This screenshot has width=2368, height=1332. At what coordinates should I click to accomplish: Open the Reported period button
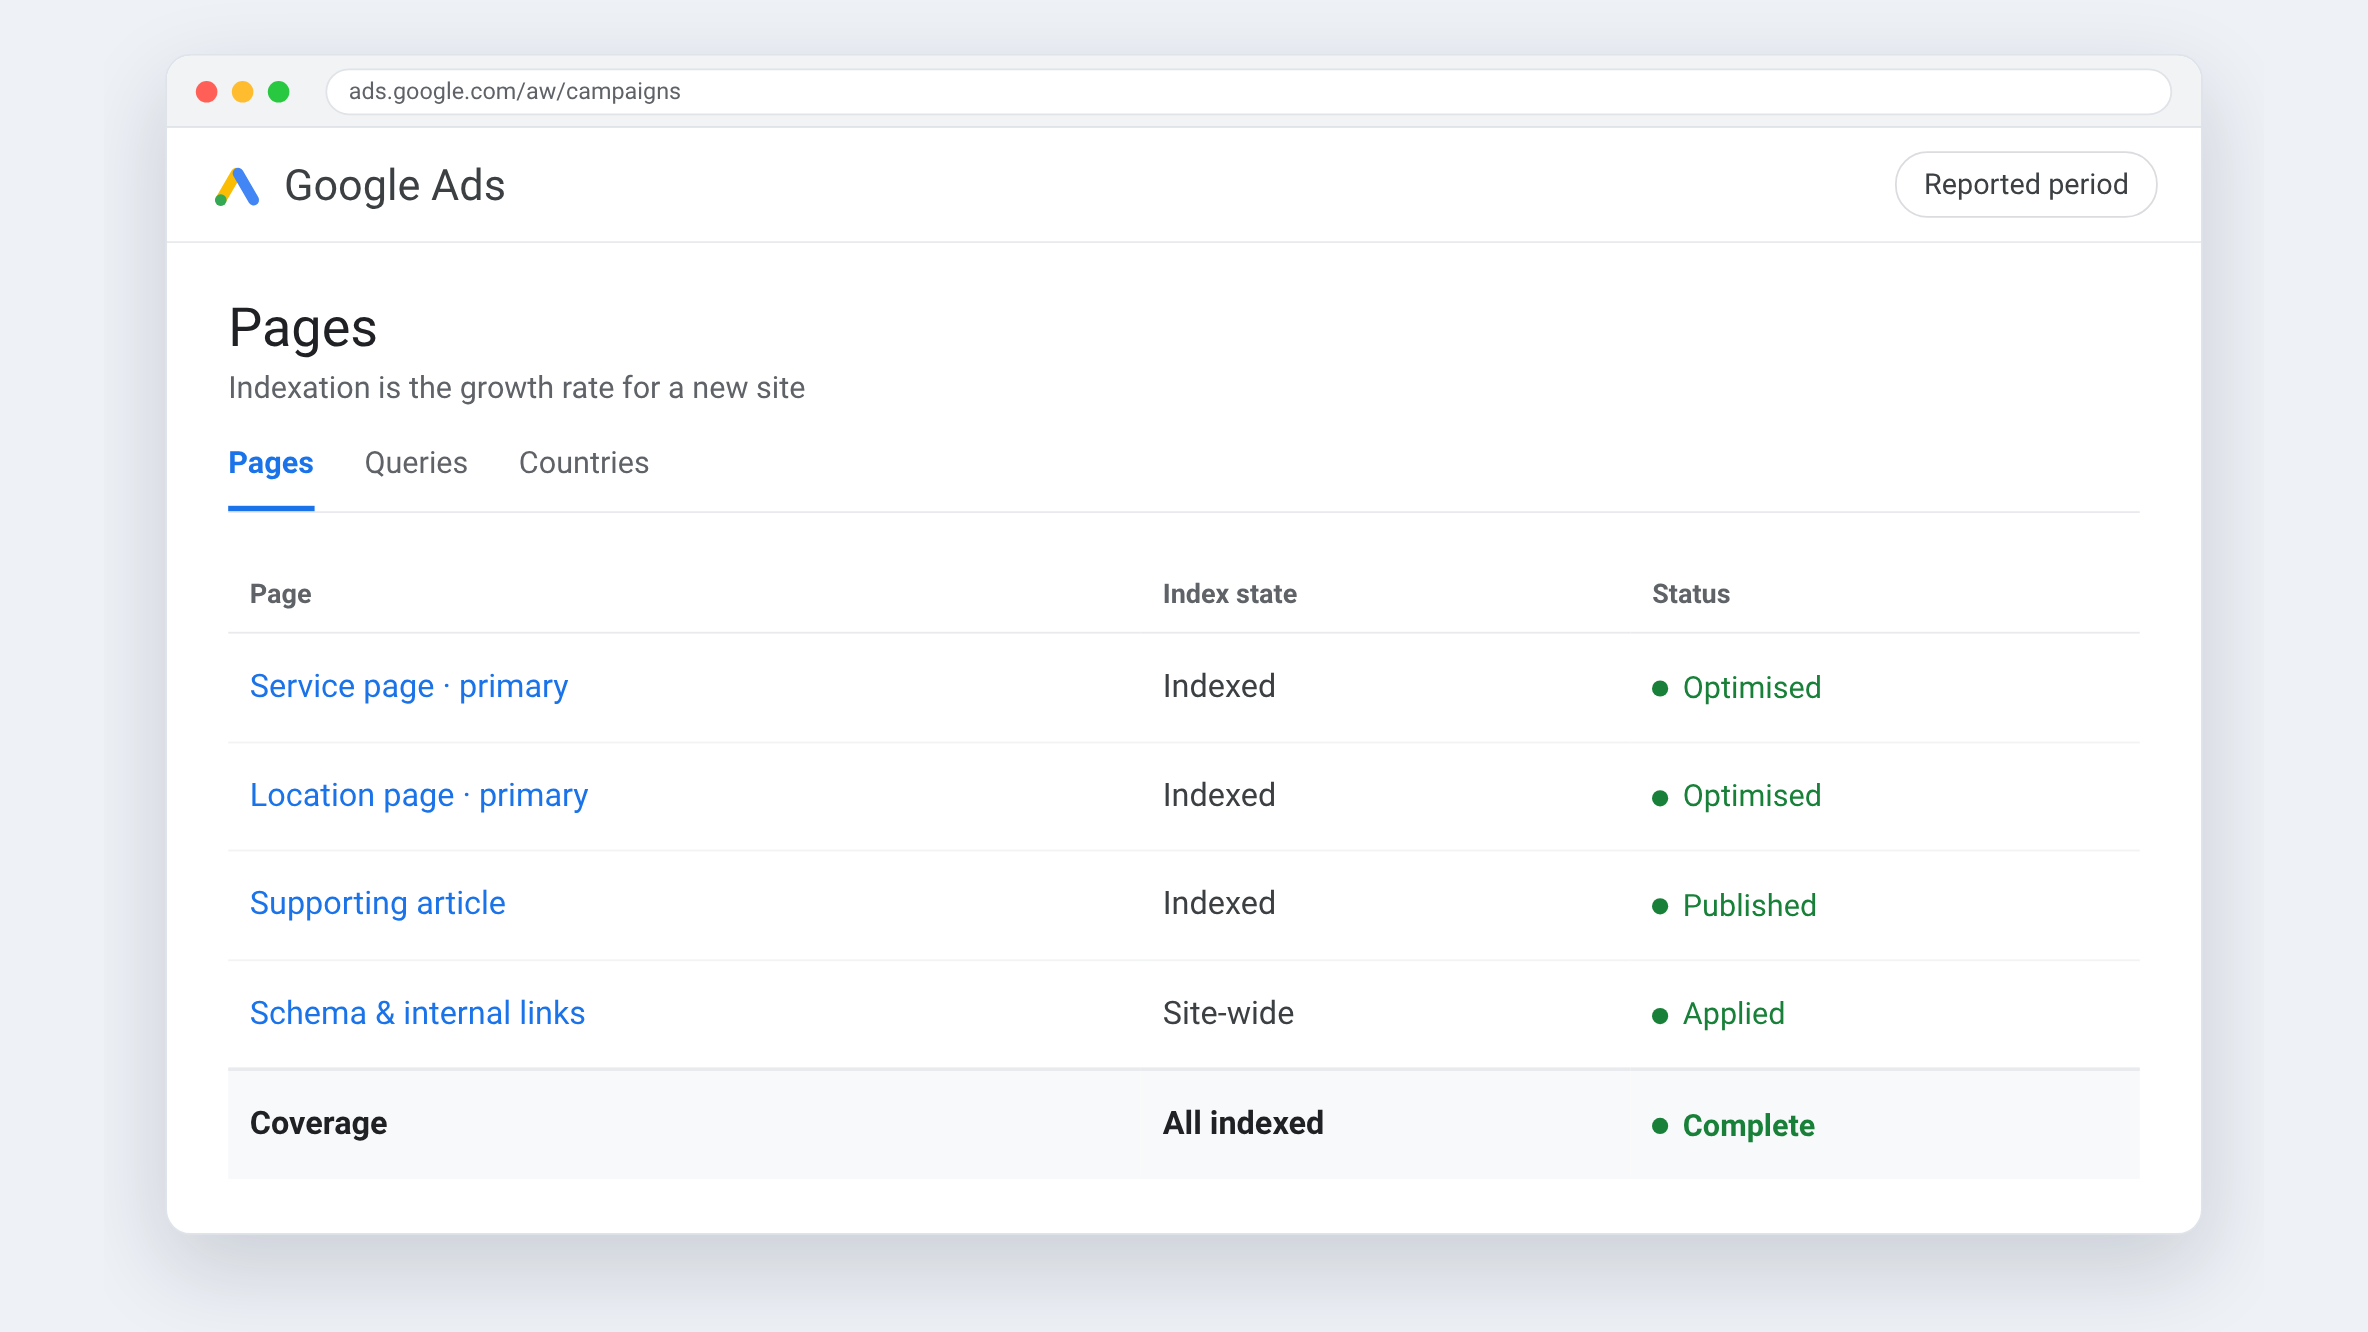[x=2025, y=185]
